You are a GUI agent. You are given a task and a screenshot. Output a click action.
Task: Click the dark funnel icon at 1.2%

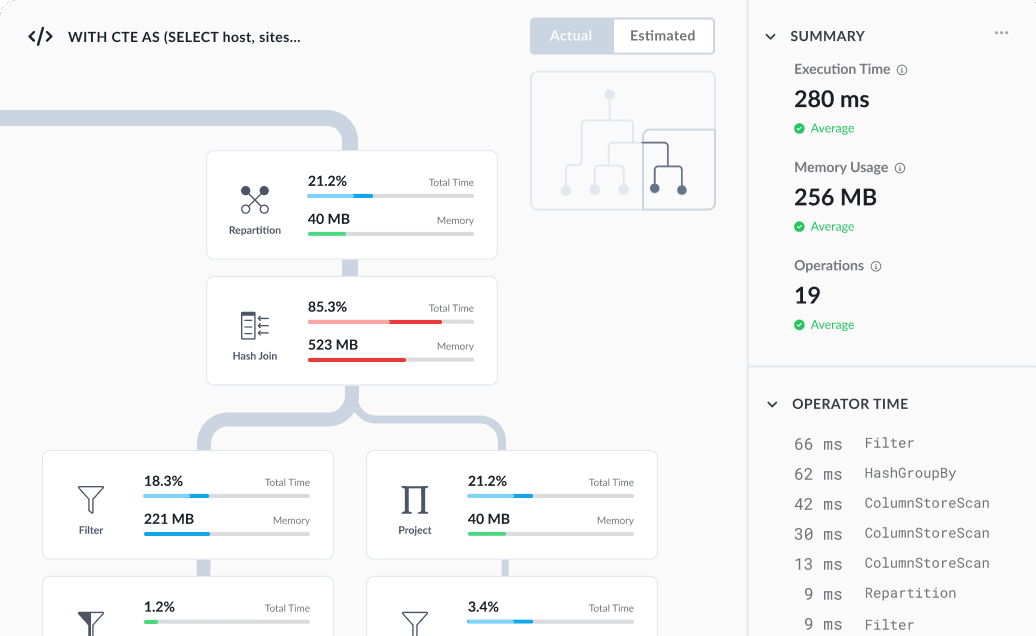pyautogui.click(x=91, y=623)
